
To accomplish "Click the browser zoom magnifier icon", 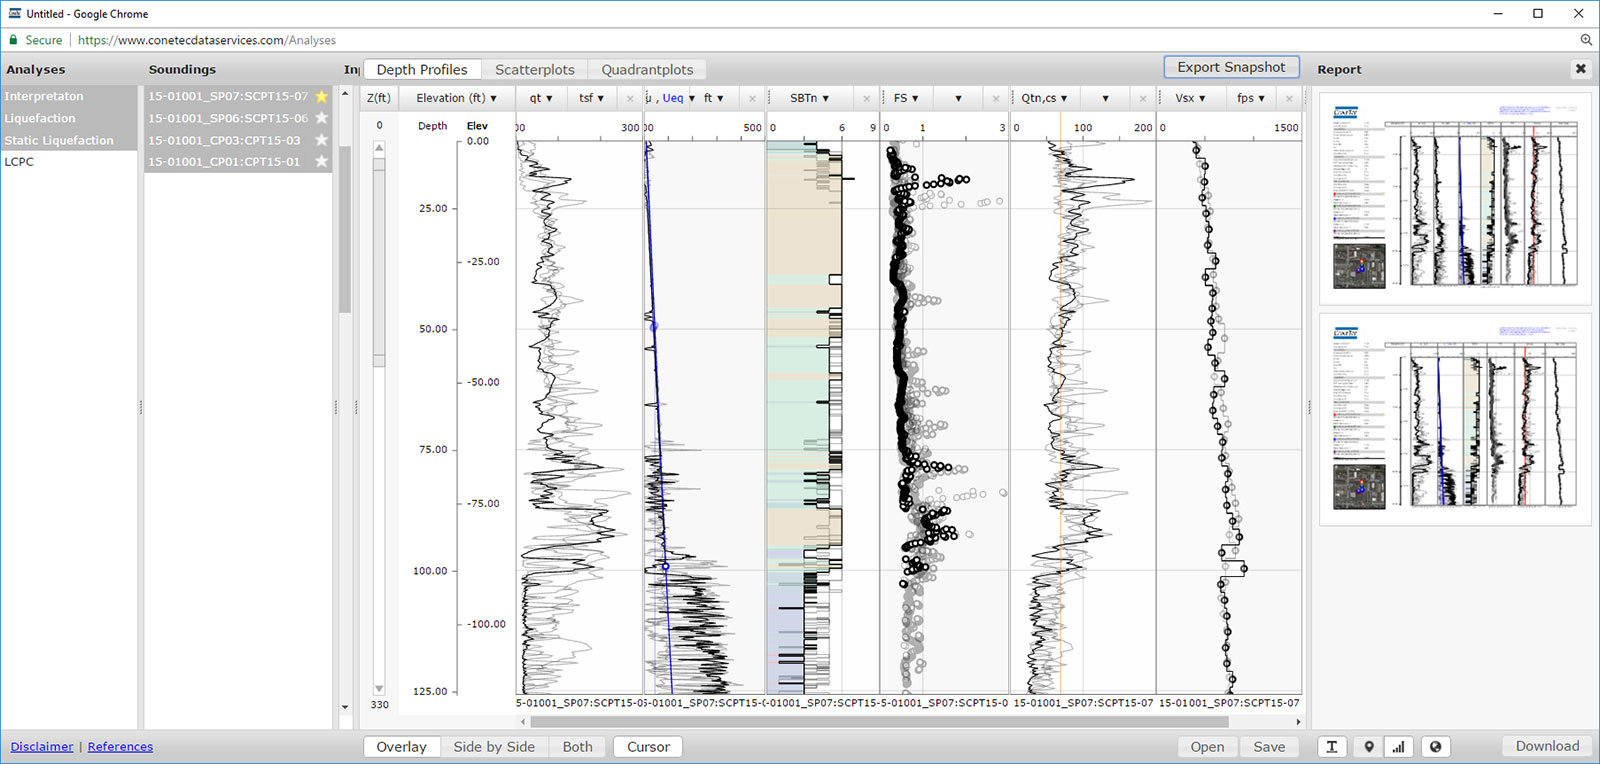I will (1586, 40).
